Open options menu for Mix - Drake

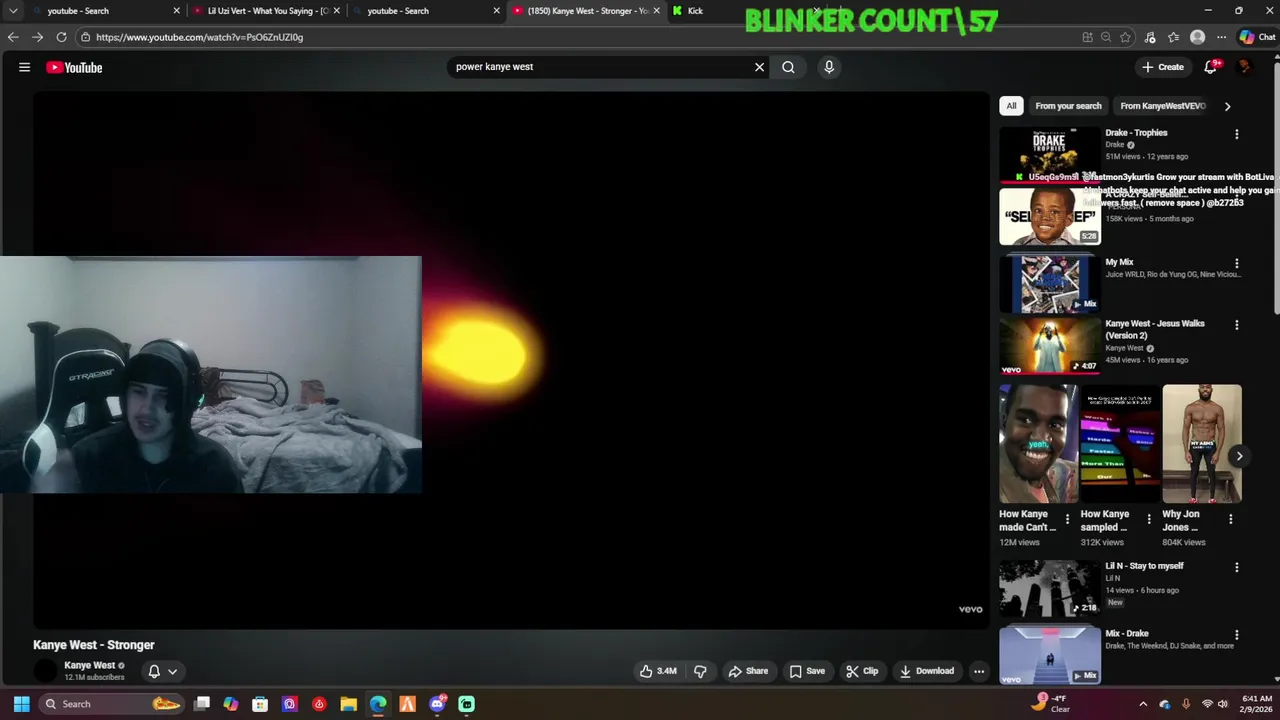pyautogui.click(x=1236, y=635)
